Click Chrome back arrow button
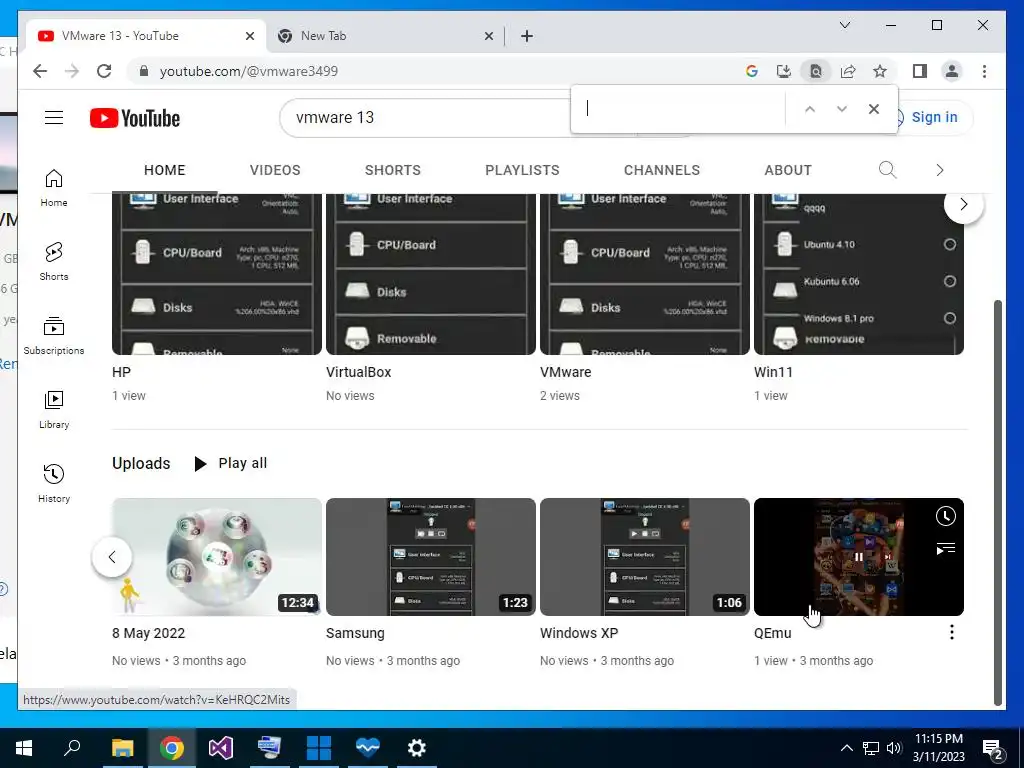Image resolution: width=1024 pixels, height=768 pixels. (40, 71)
